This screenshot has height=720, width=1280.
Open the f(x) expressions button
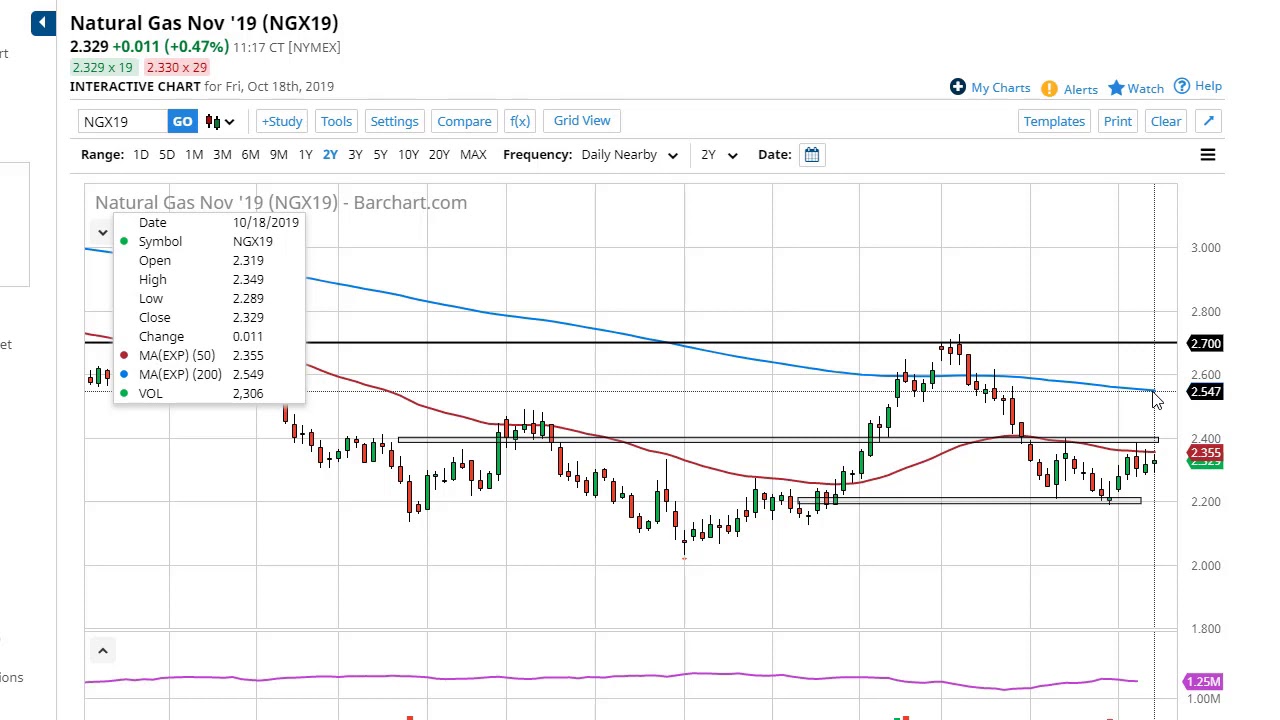pos(520,121)
